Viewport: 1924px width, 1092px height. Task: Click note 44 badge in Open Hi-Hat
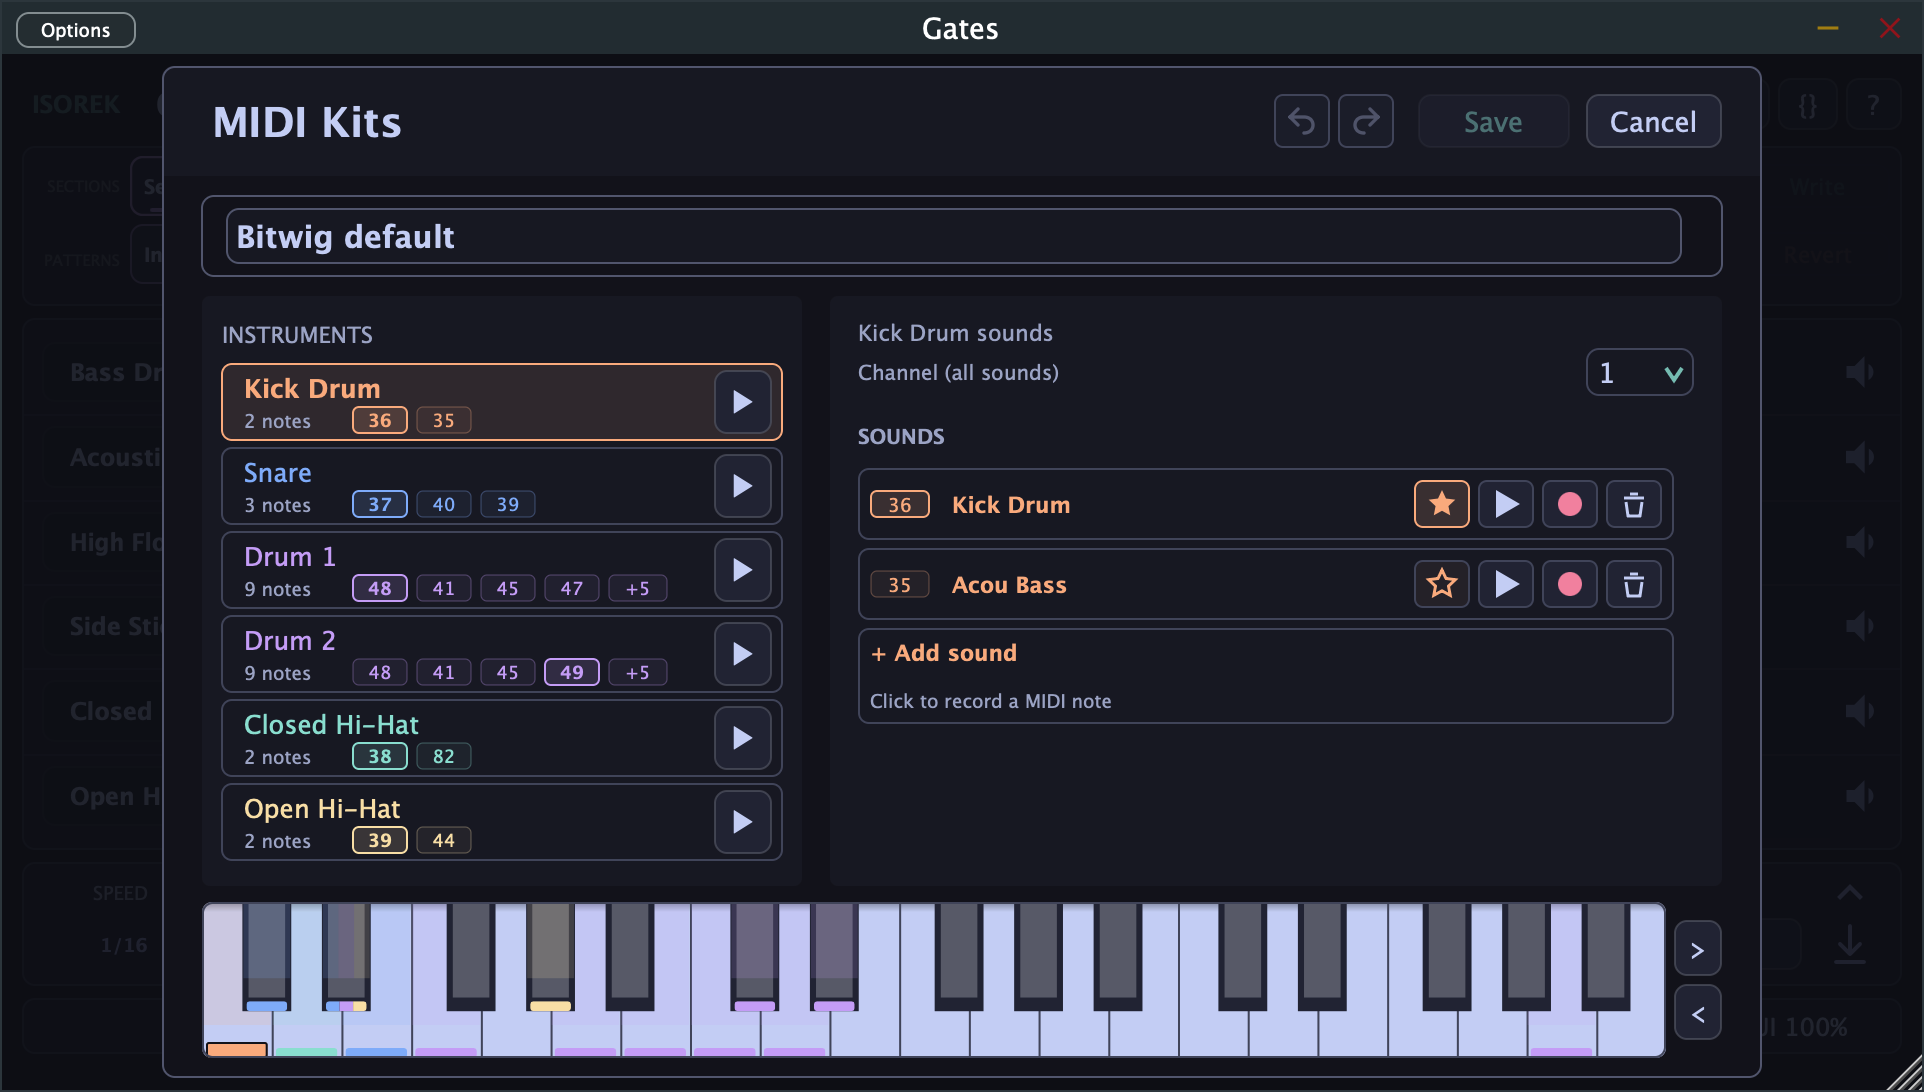tap(443, 840)
